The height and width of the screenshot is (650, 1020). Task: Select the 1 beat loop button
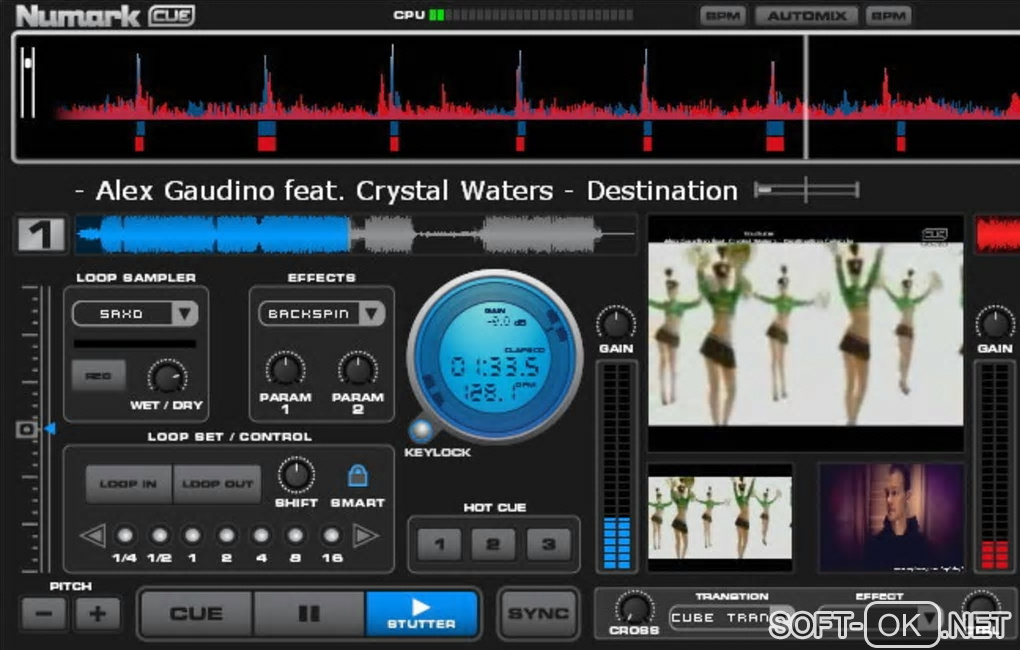pos(192,535)
